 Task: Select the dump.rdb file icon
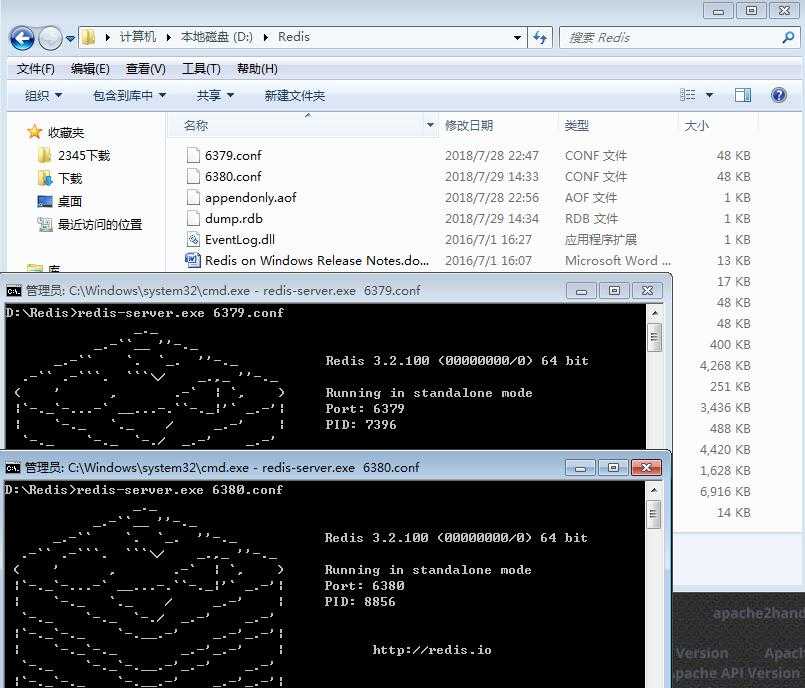coord(193,218)
